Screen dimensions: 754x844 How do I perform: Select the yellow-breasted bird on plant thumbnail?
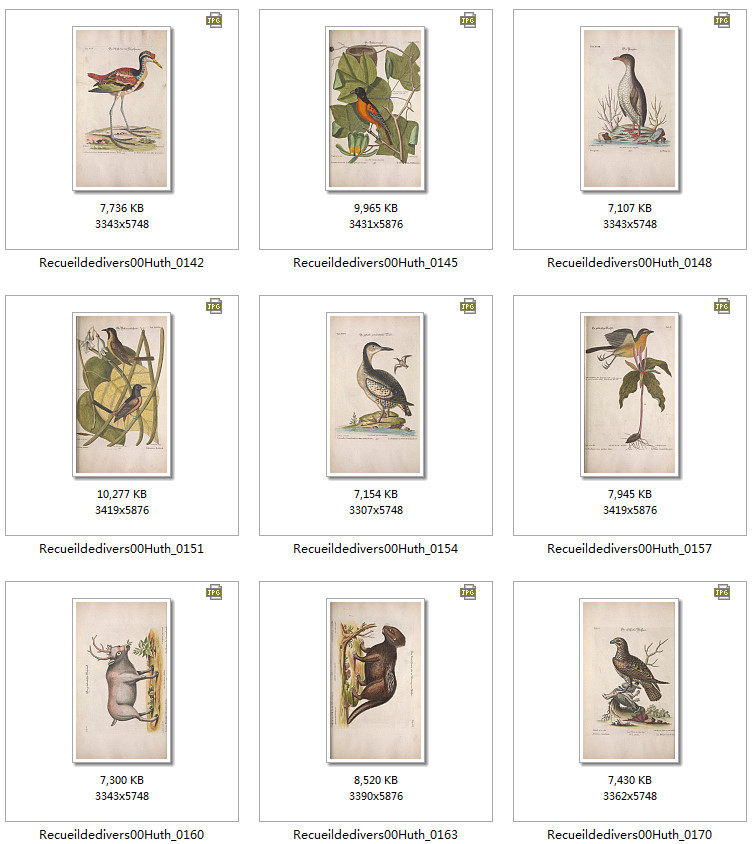click(630, 395)
